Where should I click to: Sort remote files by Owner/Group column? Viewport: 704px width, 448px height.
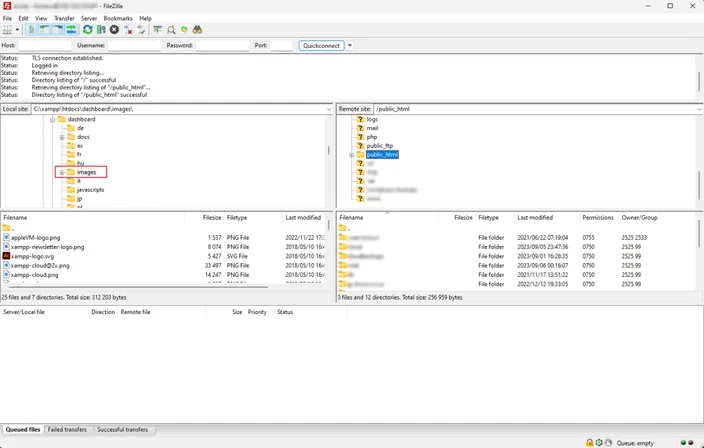point(639,218)
